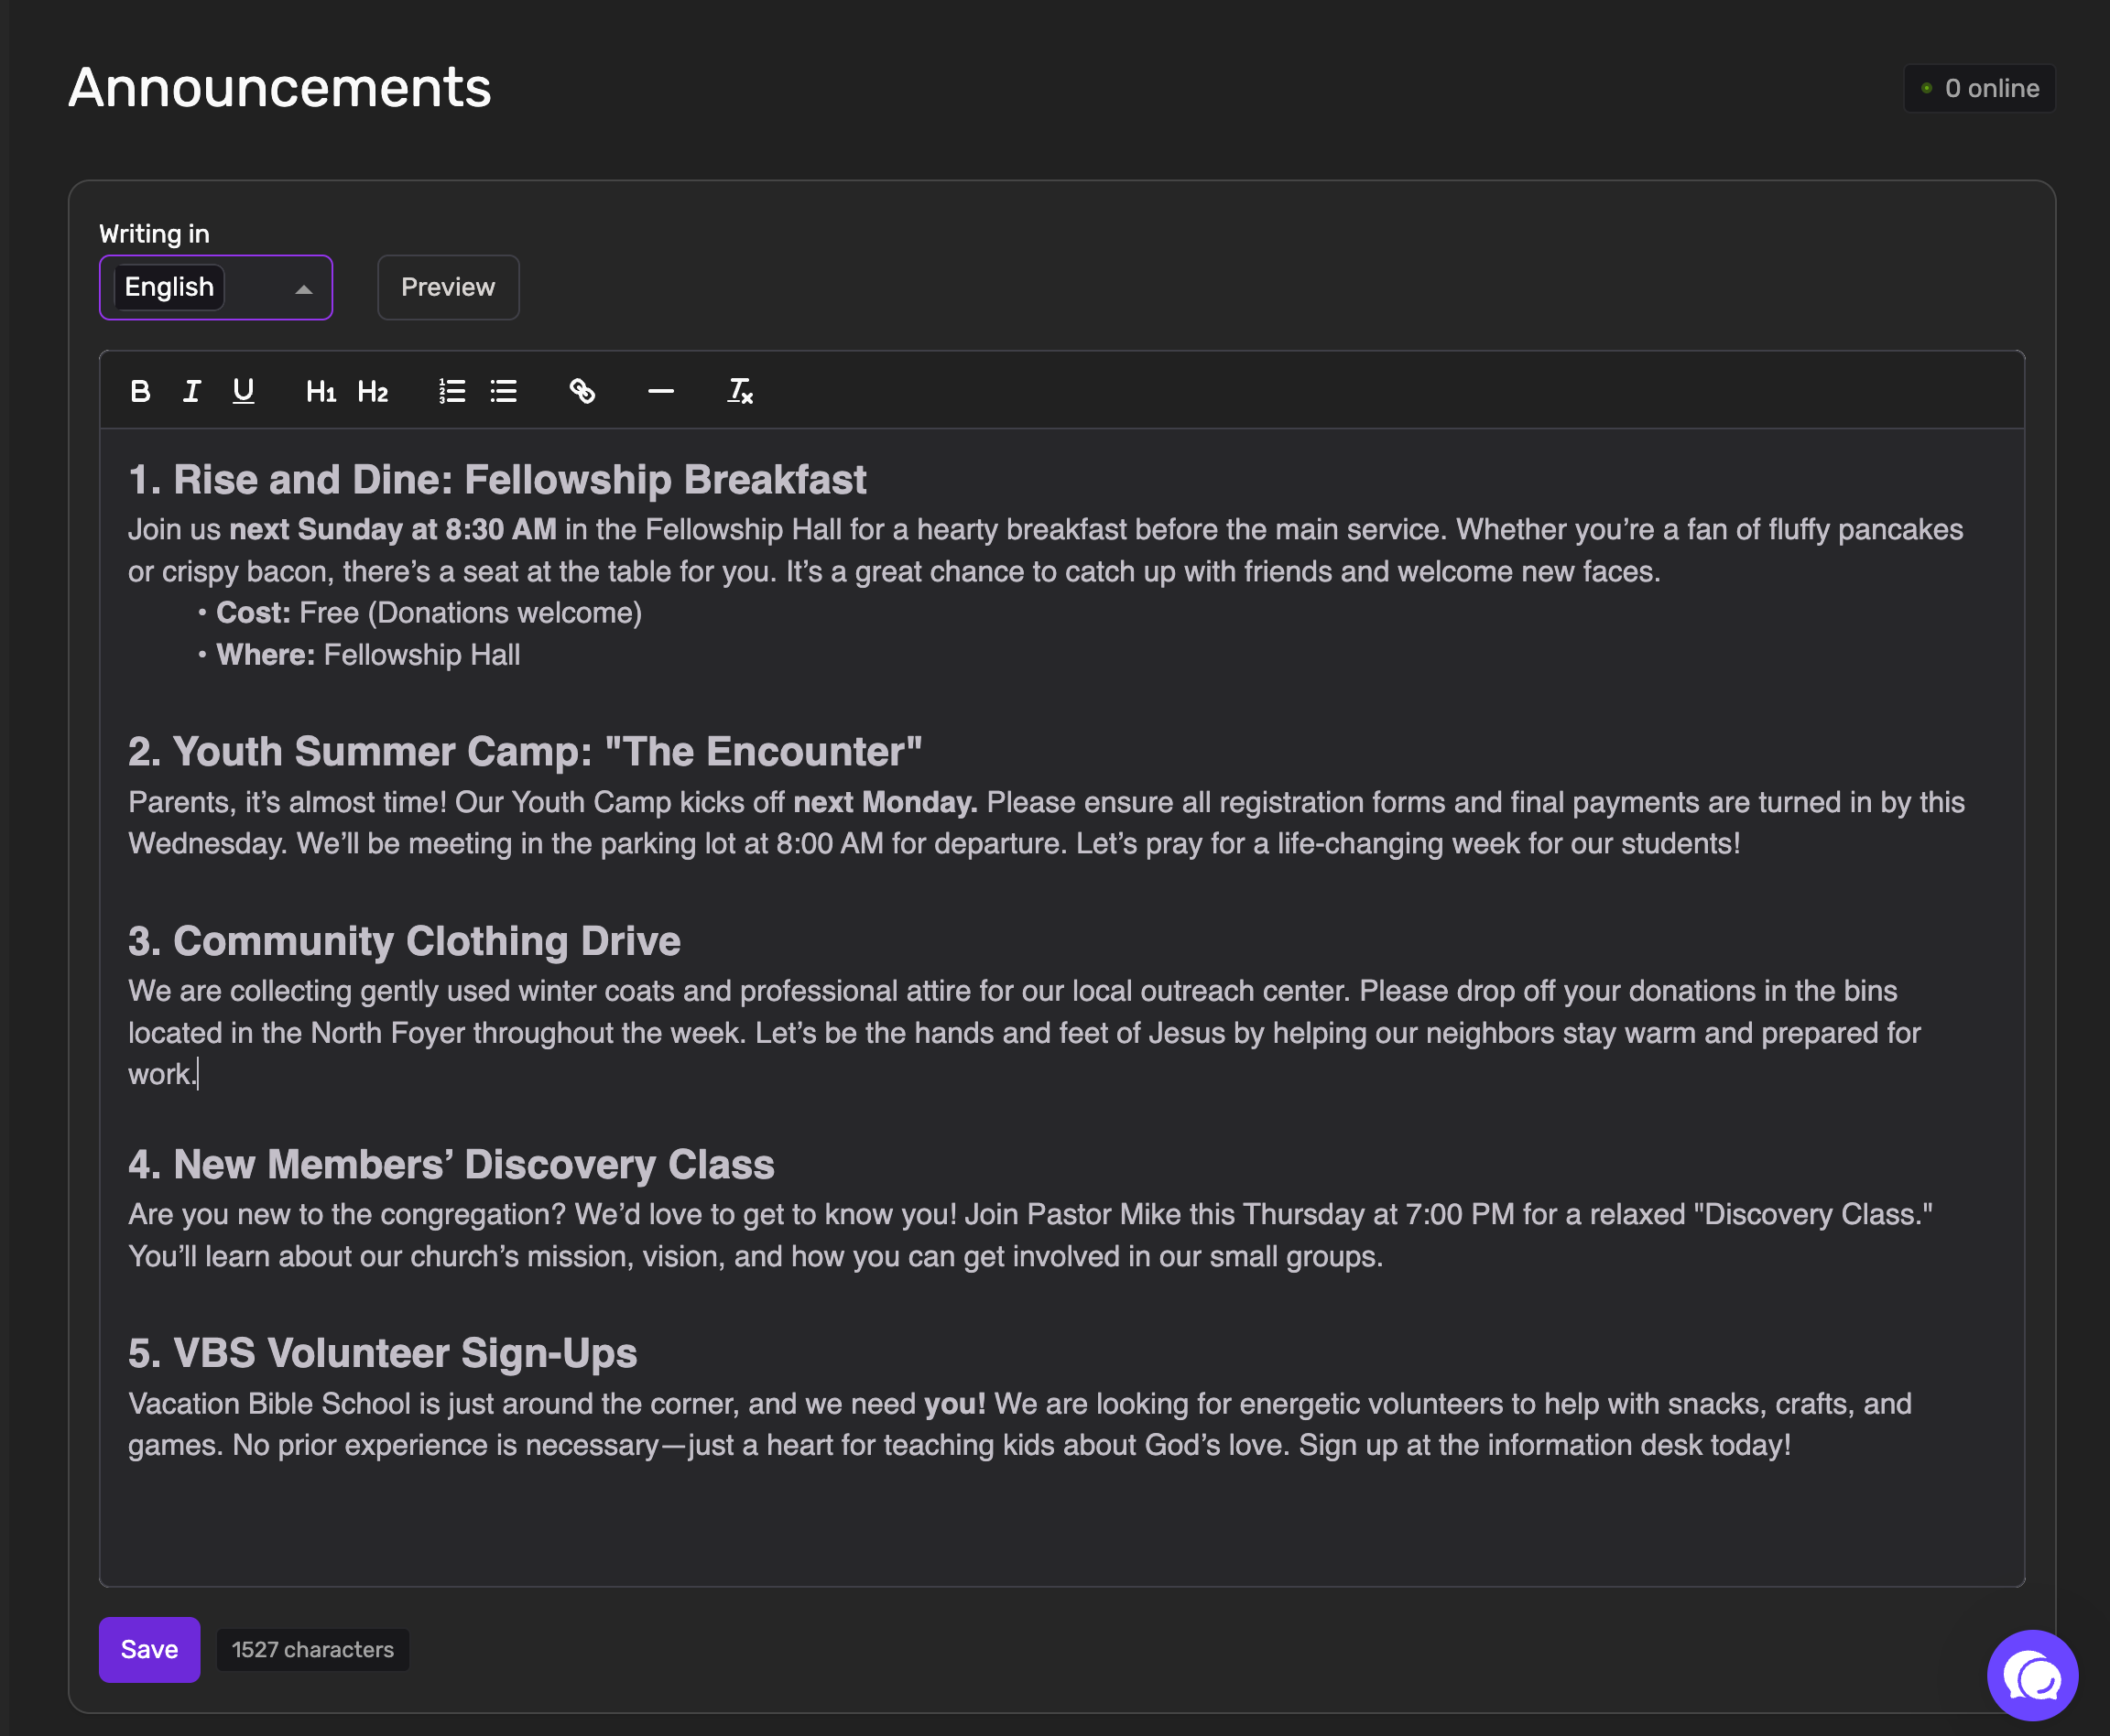The image size is (2110, 1736).
Task: Click the Youth Summer Camp heading
Action: pos(525,752)
